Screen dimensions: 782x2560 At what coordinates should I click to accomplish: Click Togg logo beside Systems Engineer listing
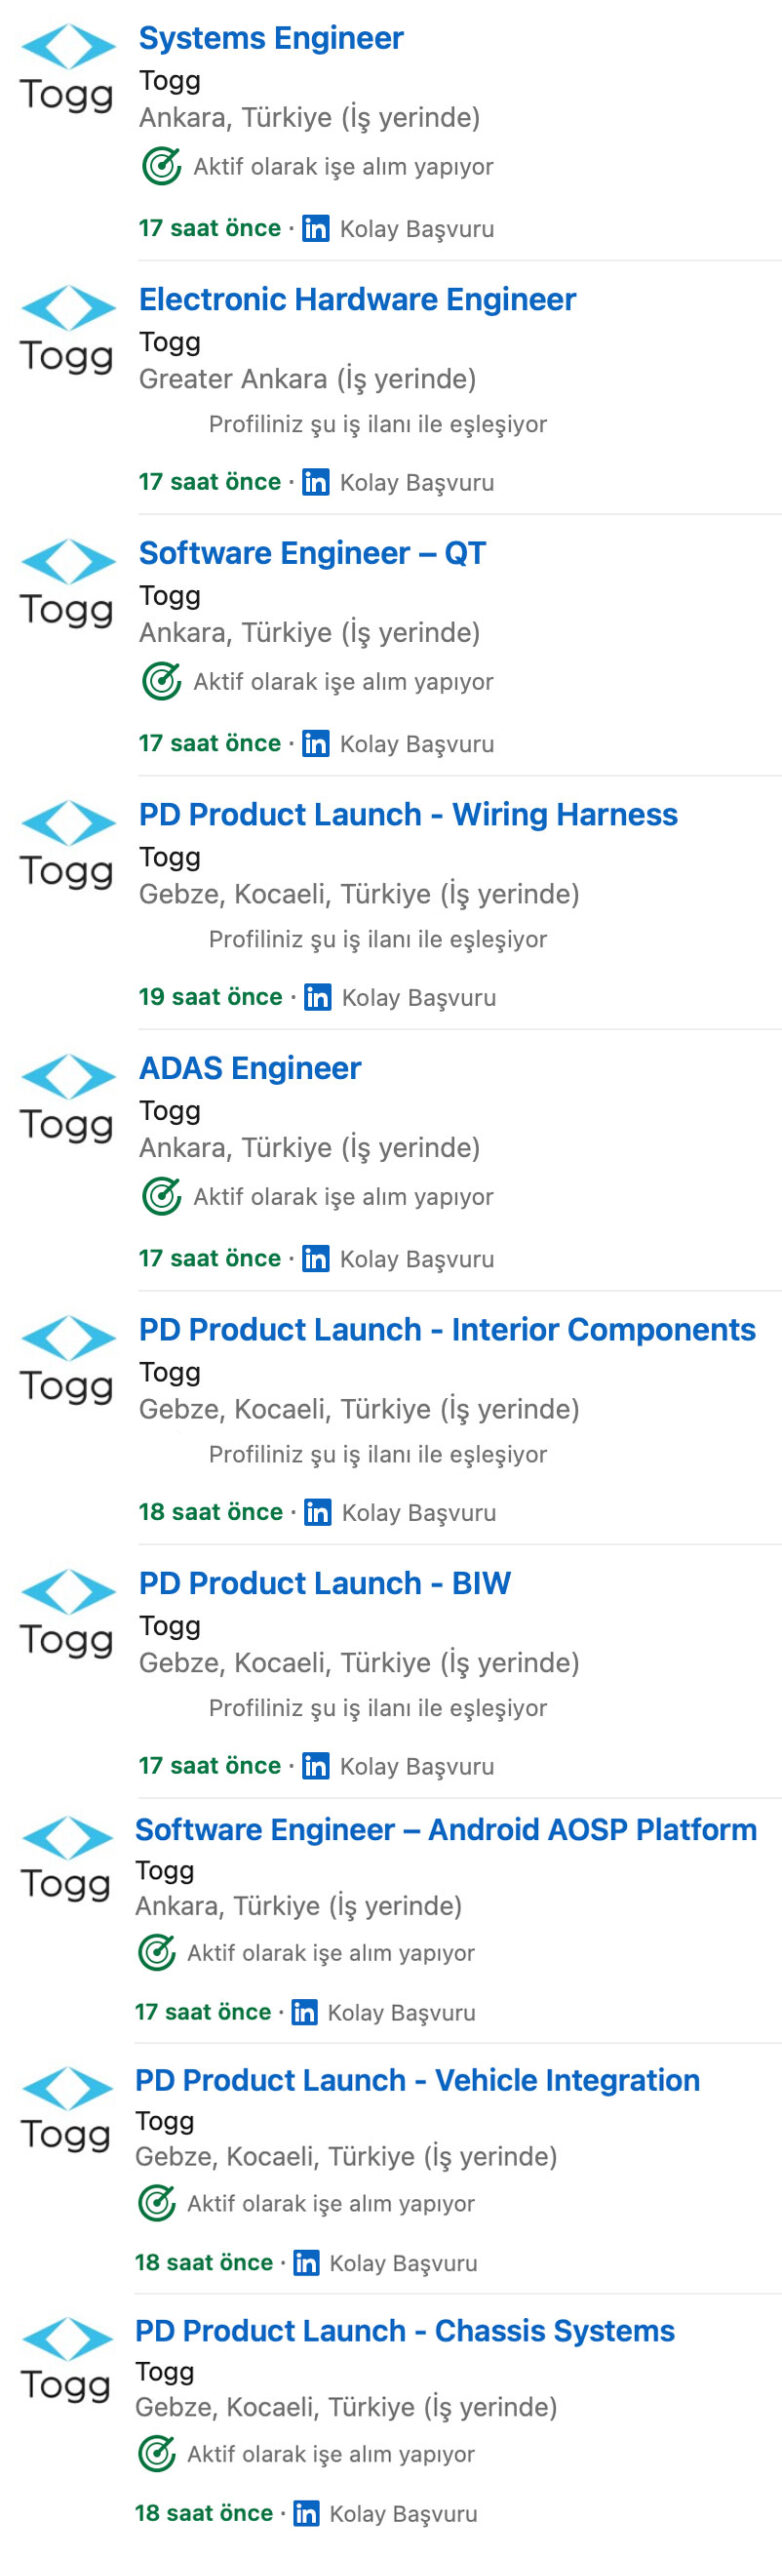[67, 68]
